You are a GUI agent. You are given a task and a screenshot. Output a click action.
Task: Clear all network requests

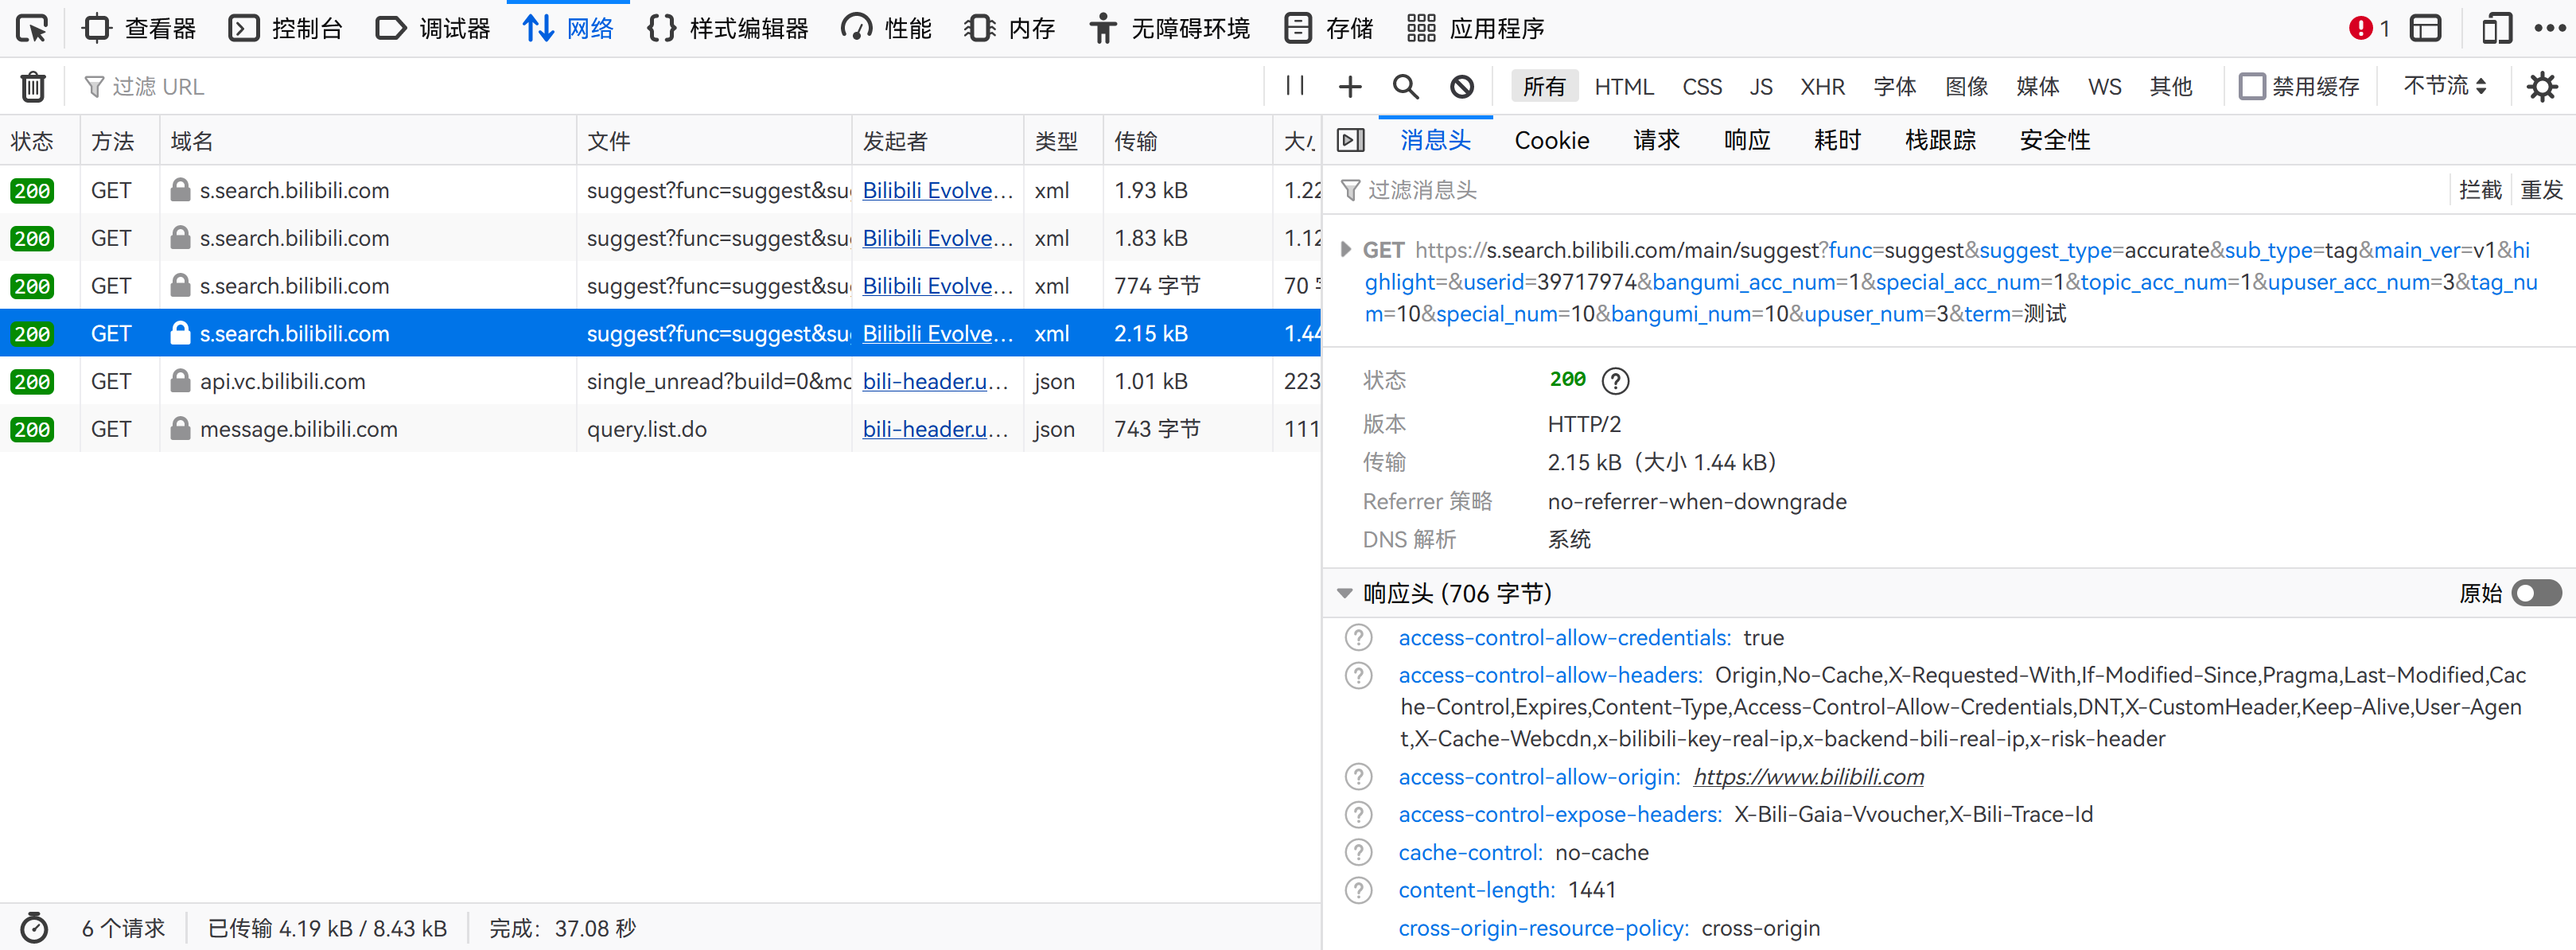(33, 86)
